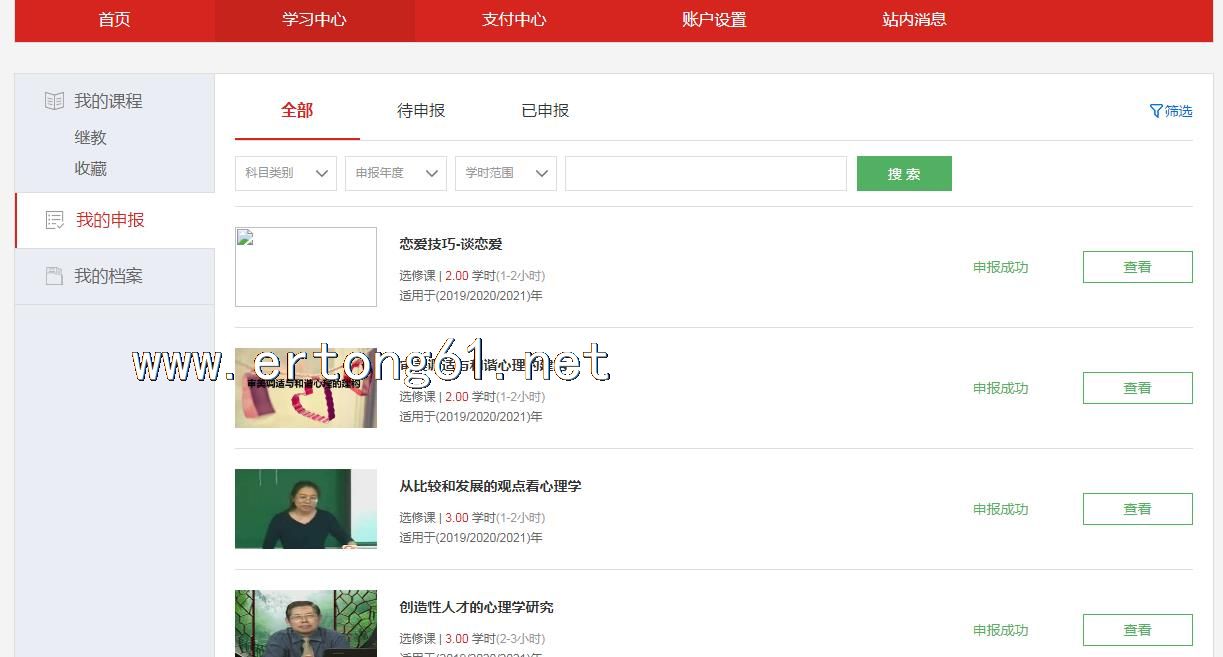Click 查看 for the 恋爱技巧-谈恋爱 course

coord(1137,267)
